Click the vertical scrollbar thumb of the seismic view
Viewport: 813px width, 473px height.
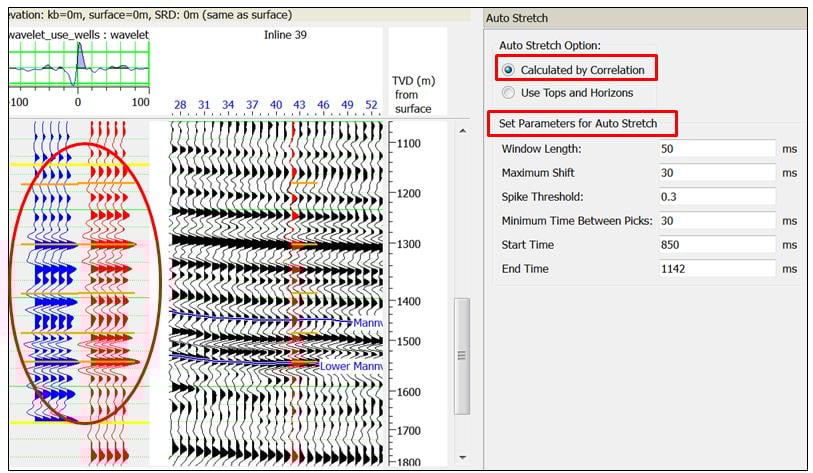(x=462, y=356)
